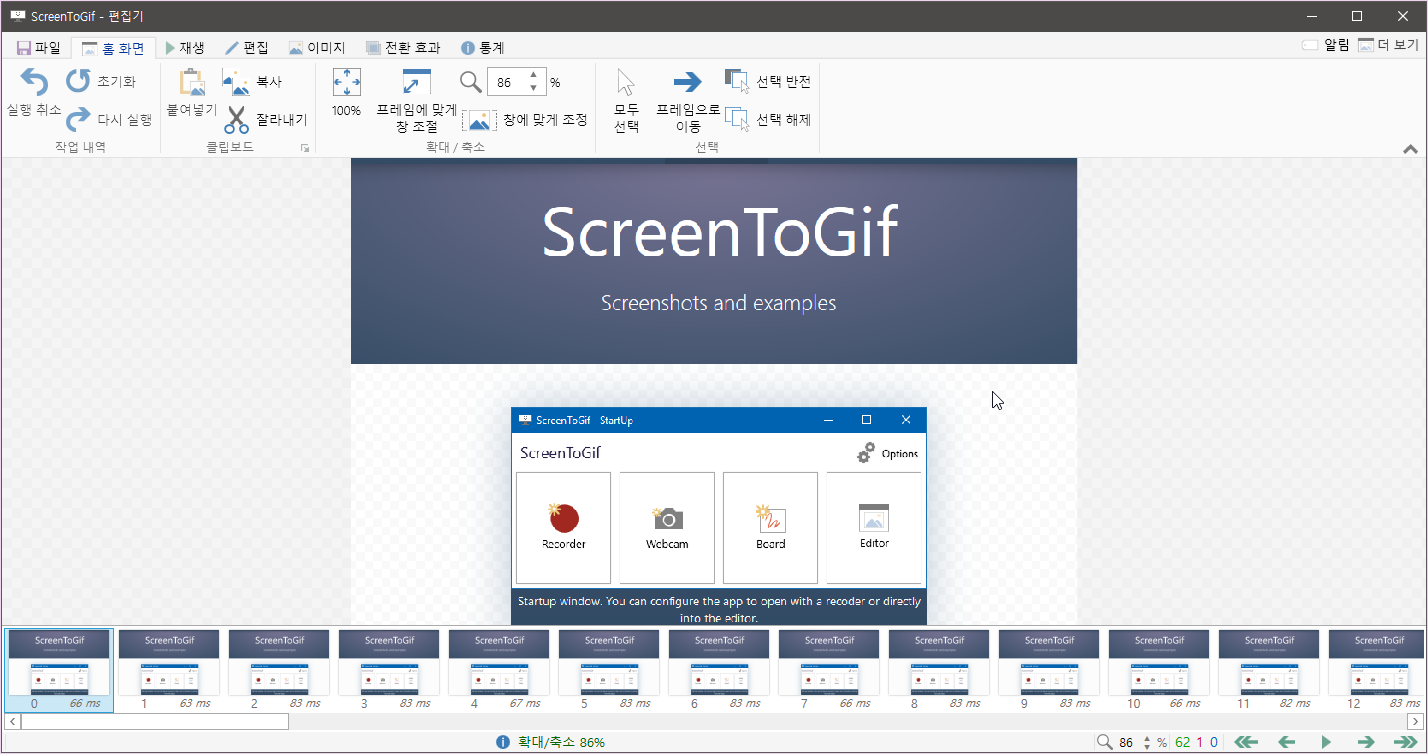Click ribbon zoom magnifier icon
This screenshot has height=754, width=1428.
470,82
